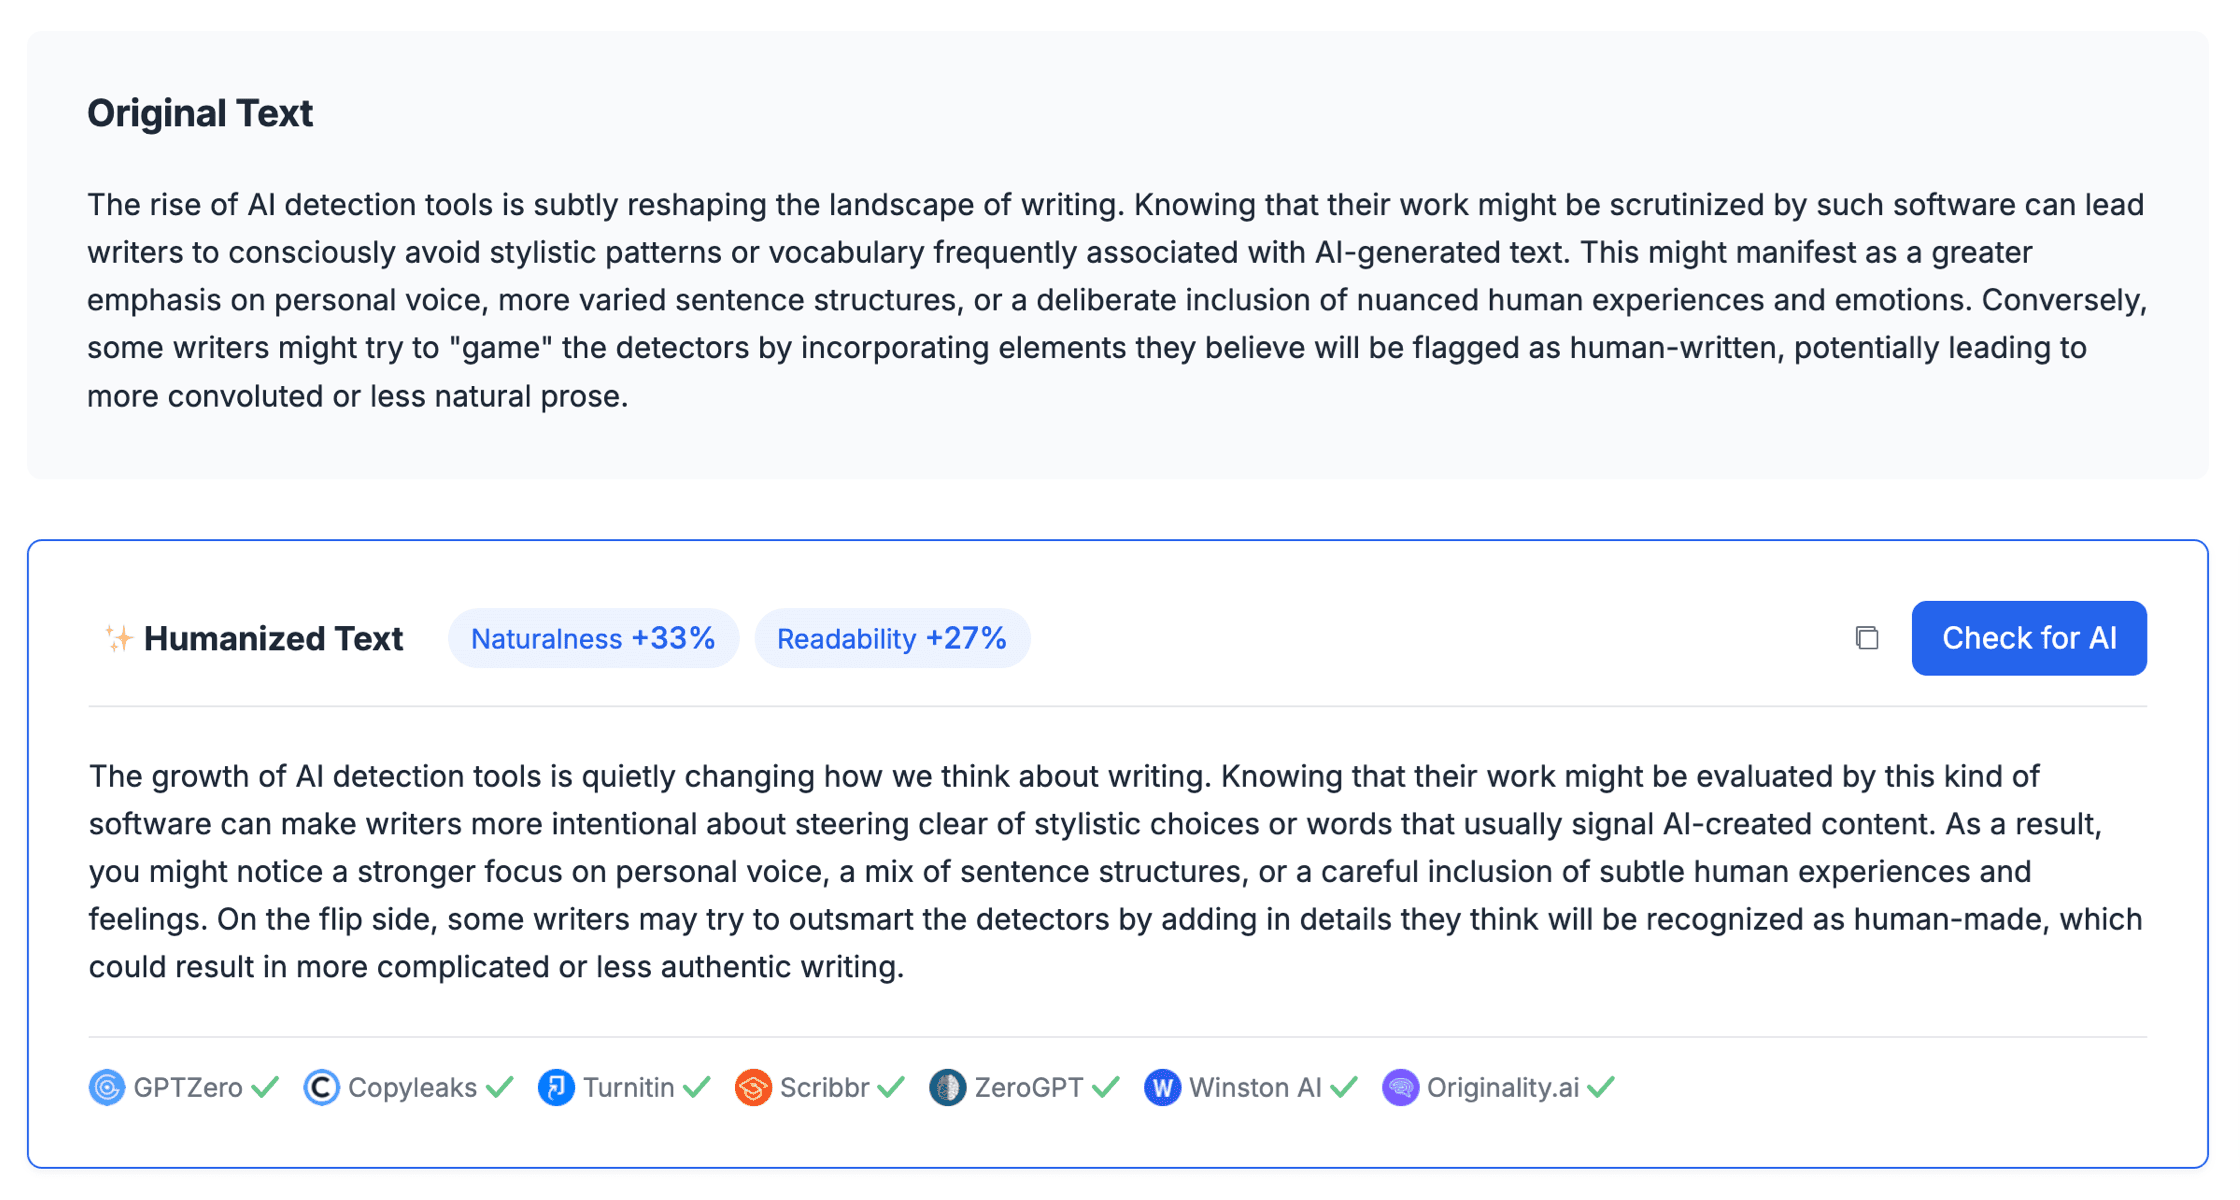Click the ZeroGPT logo icon
The height and width of the screenshot is (1200, 2240).
[x=947, y=1087]
